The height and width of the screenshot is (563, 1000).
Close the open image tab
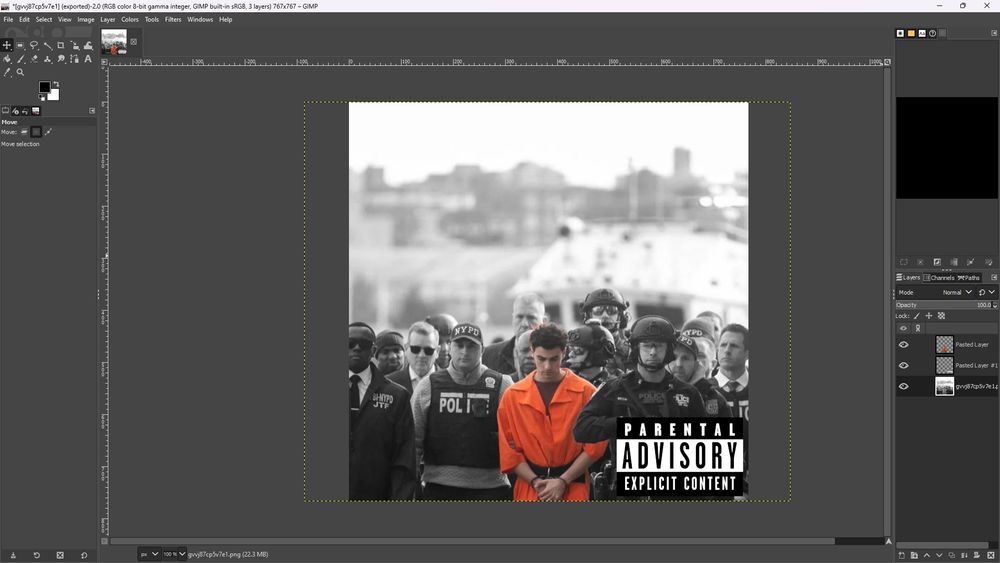(133, 42)
